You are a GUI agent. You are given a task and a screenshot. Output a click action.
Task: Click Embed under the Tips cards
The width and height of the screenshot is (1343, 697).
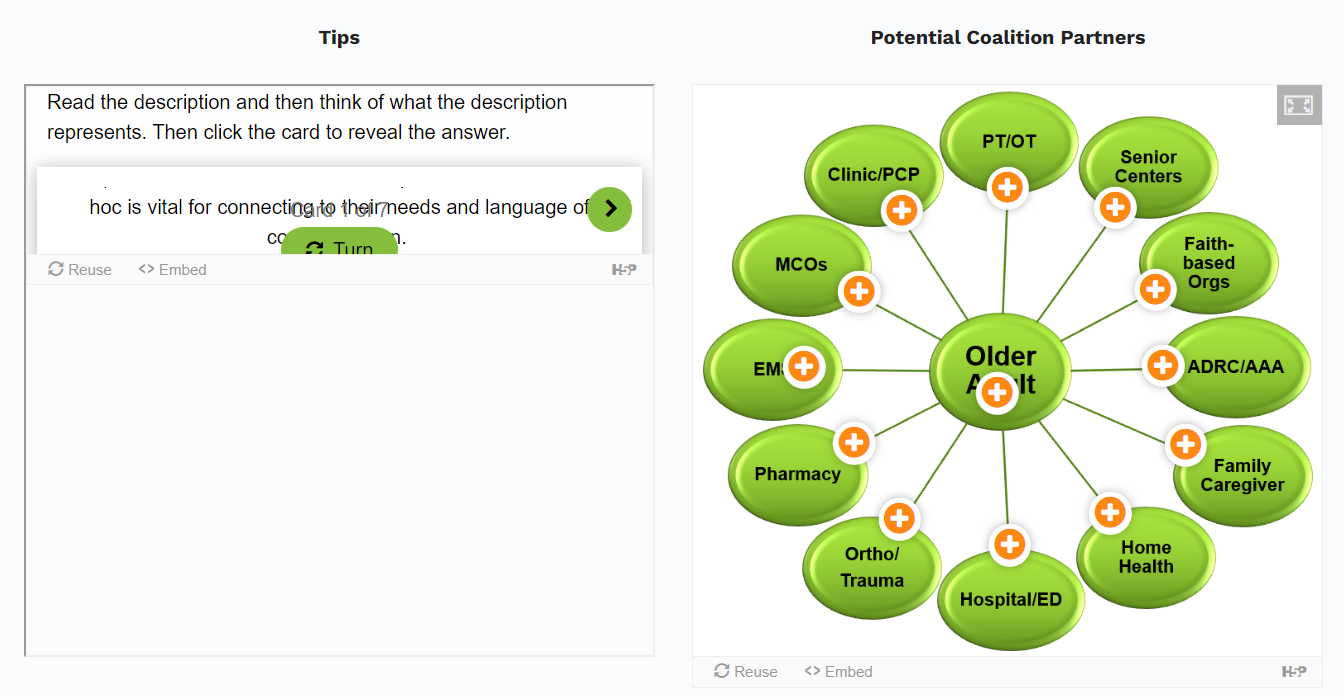coord(173,270)
